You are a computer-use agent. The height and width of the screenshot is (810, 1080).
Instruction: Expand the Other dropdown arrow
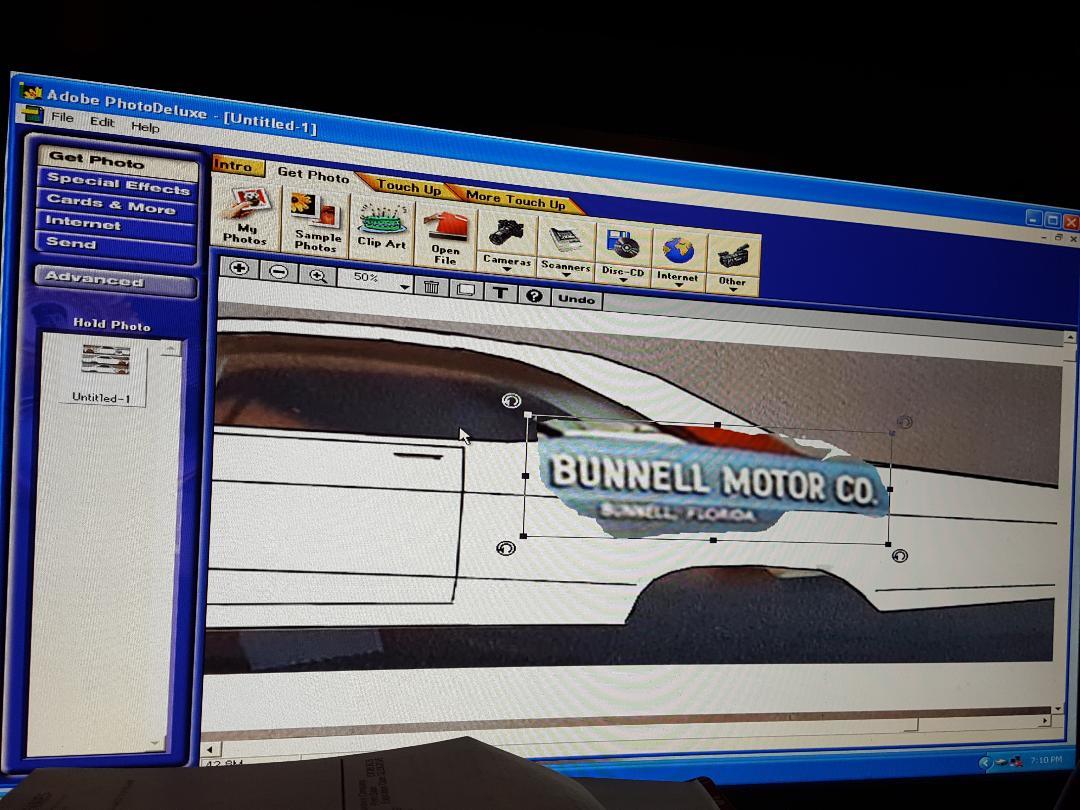[733, 290]
